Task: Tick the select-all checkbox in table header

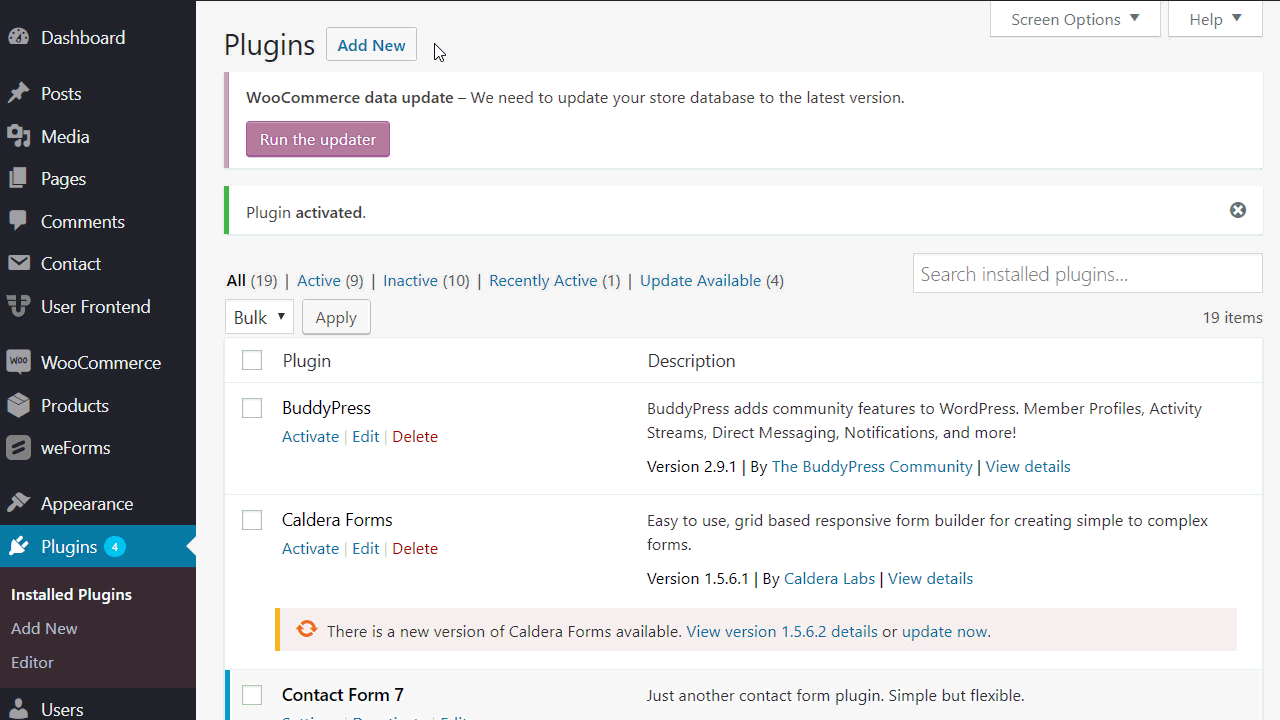Action: pos(252,361)
